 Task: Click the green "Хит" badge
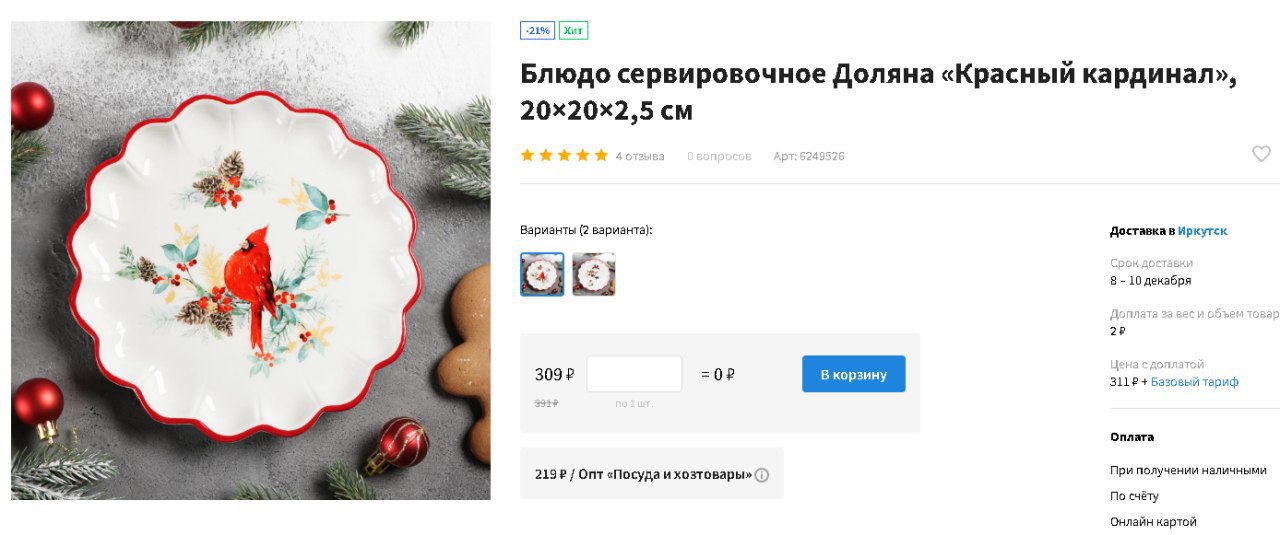pos(574,30)
